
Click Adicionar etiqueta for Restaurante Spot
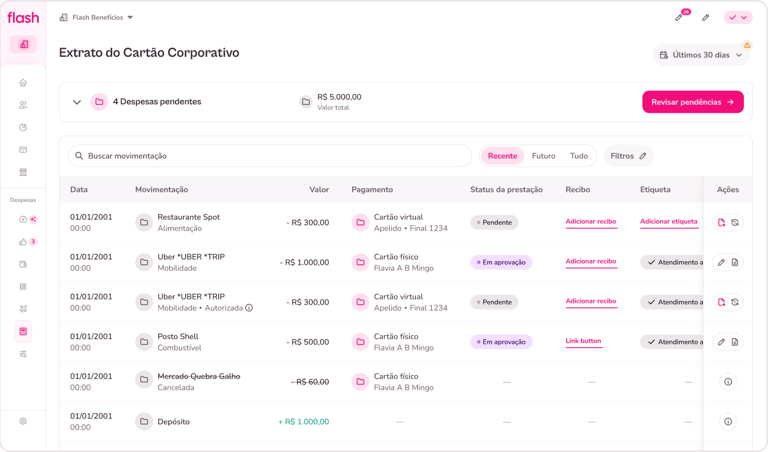tap(669, 222)
